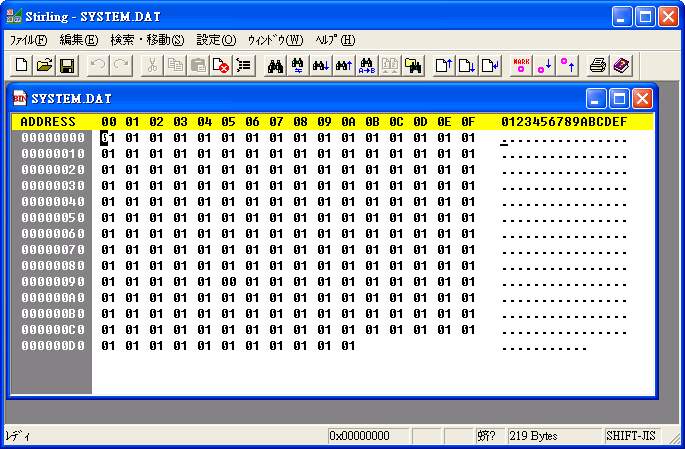
Task: Open the help book icon
Action: click(621, 65)
